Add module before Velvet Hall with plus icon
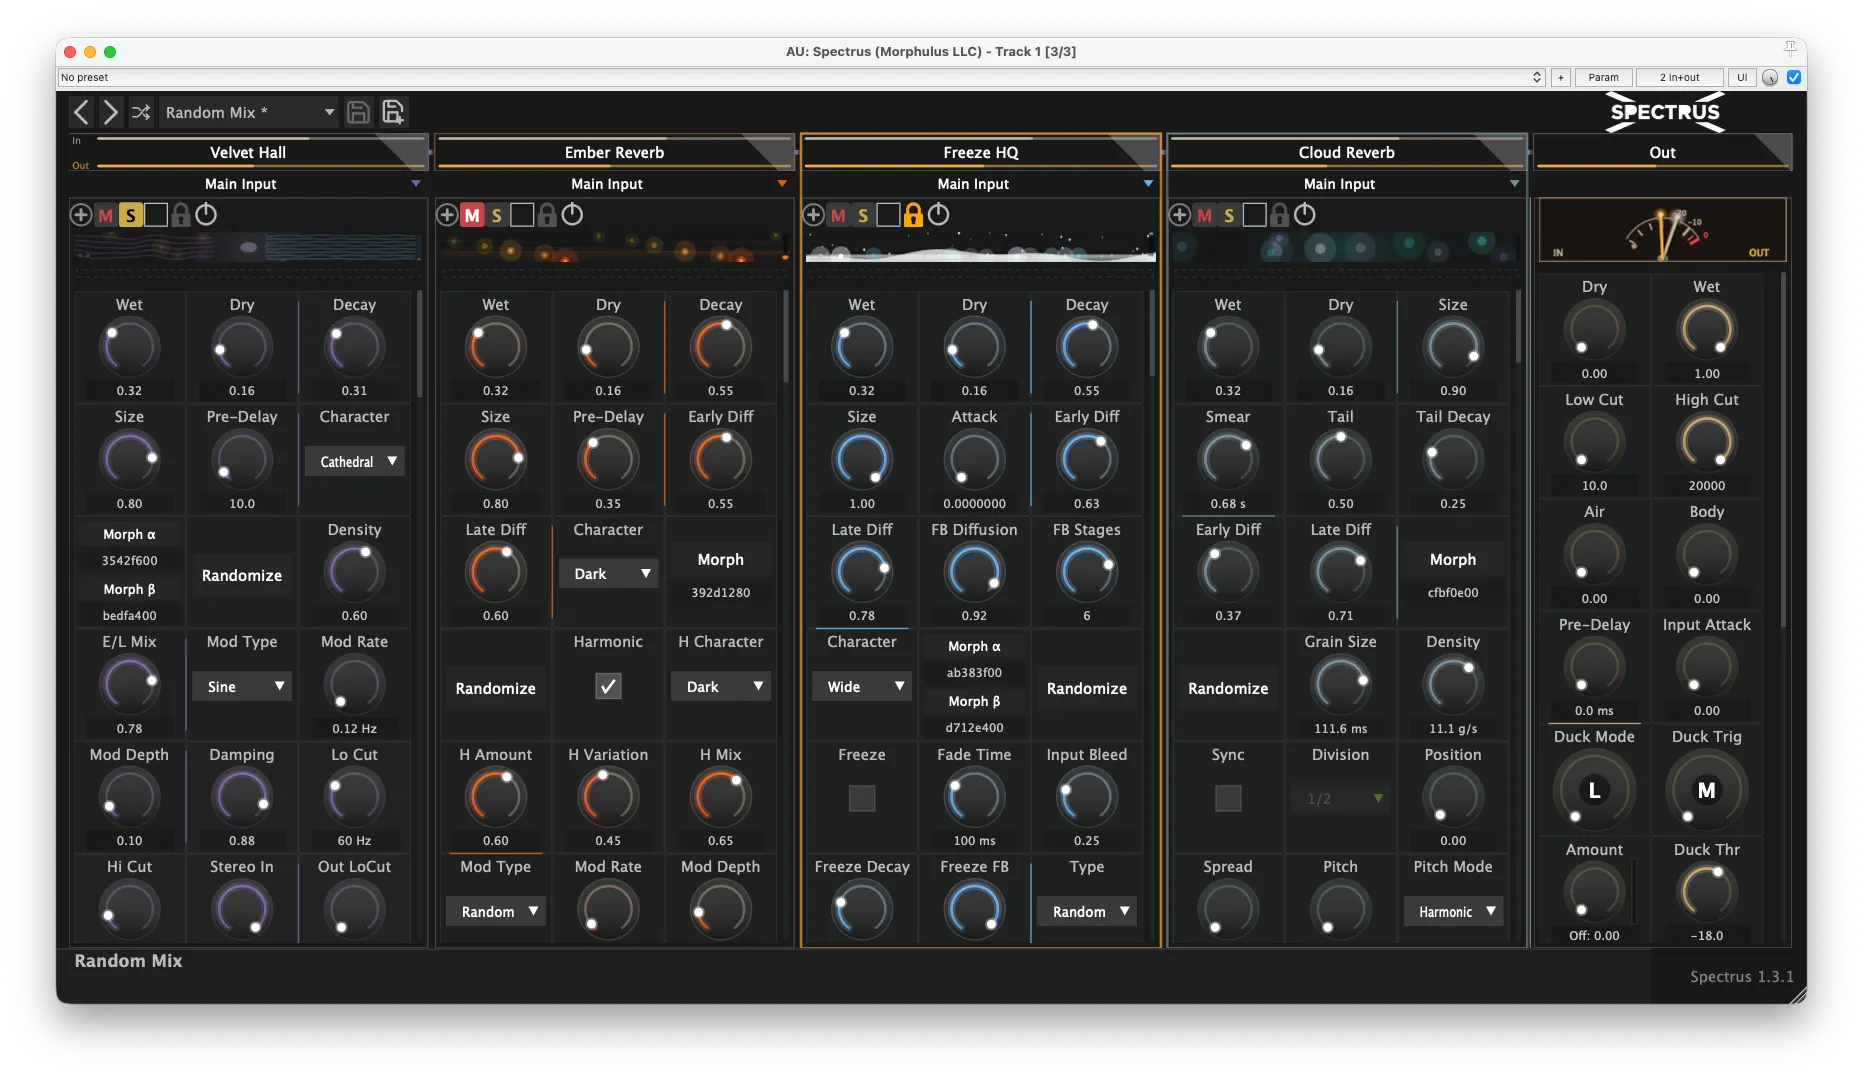Image resolution: width=1863 pixels, height=1078 pixels. click(81, 214)
